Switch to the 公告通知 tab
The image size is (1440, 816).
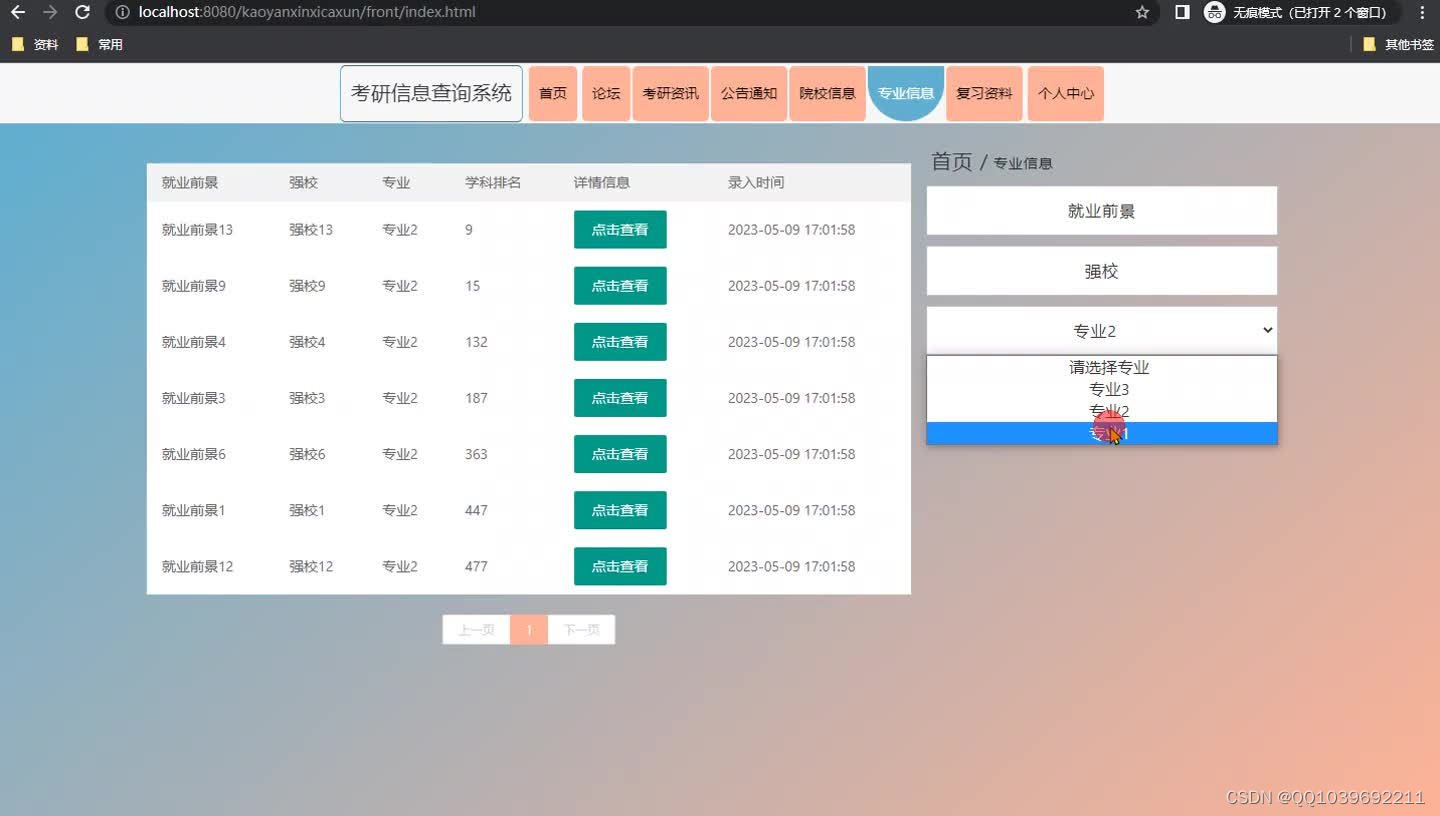(x=749, y=93)
